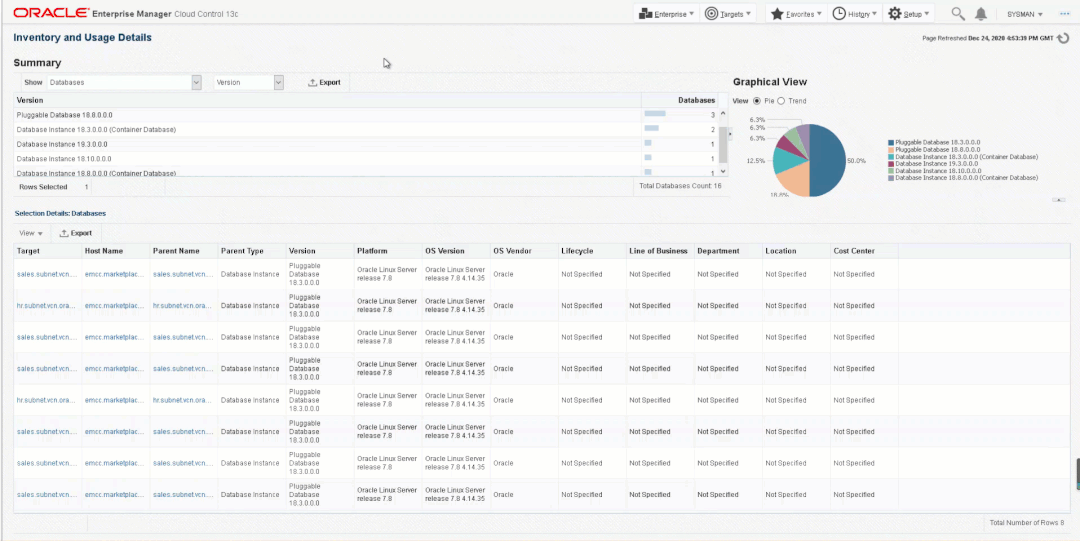The image size is (1080, 541).
Task: Expand the View menu in Selection Details
Action: [31, 232]
